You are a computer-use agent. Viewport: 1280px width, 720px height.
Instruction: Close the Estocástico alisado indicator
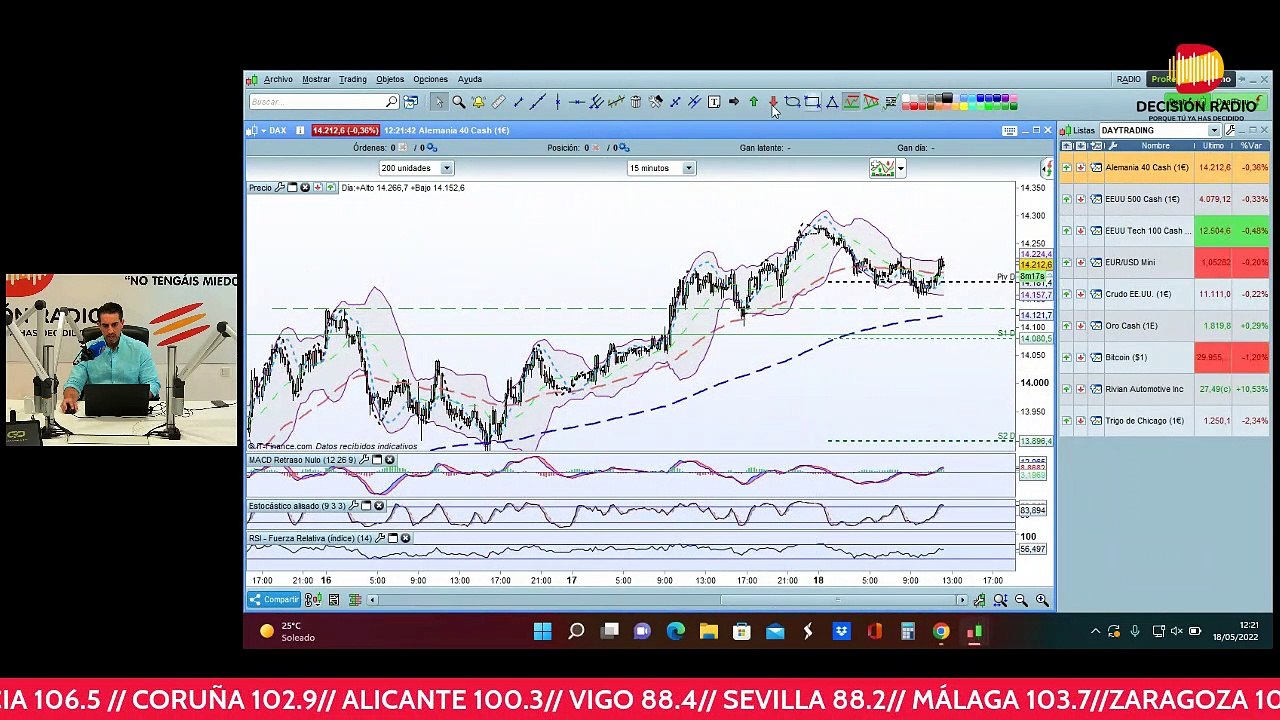(x=379, y=506)
